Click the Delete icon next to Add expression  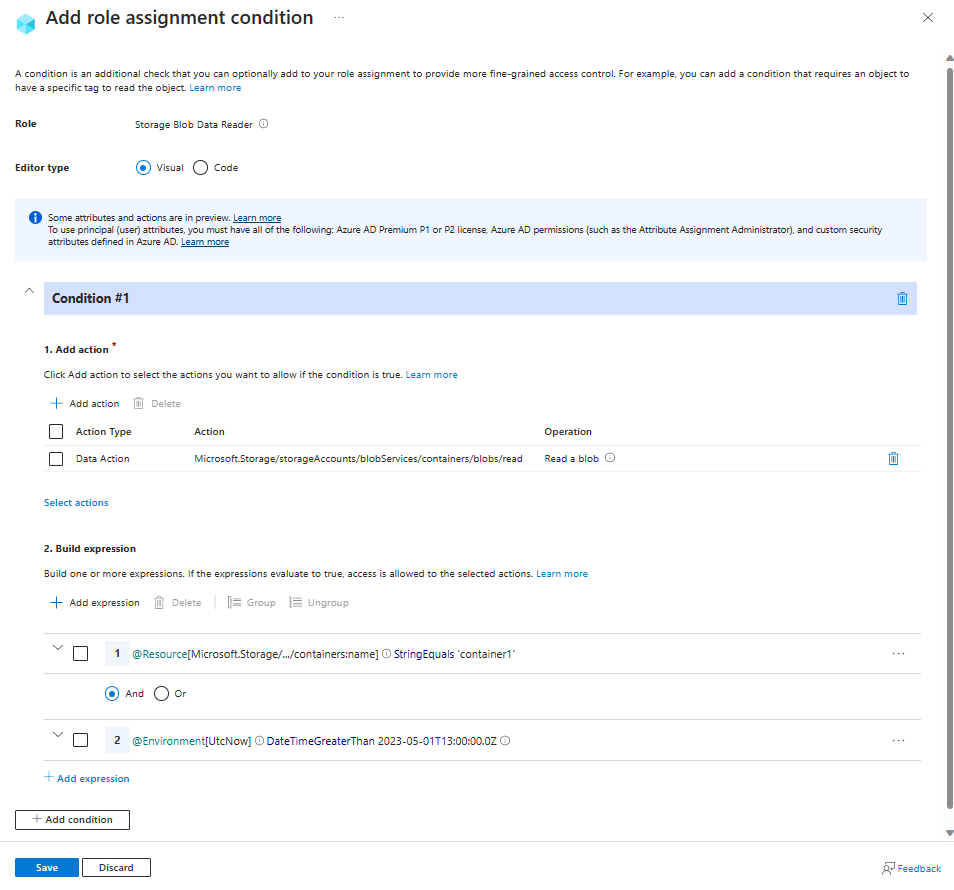[157, 602]
